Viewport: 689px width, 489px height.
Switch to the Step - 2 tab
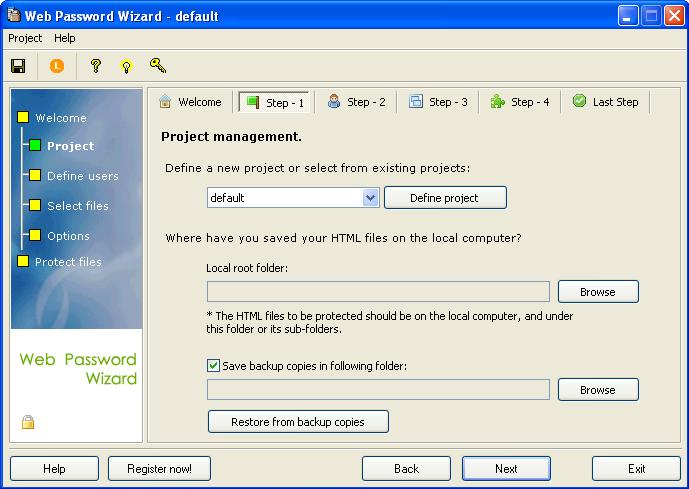[356, 102]
